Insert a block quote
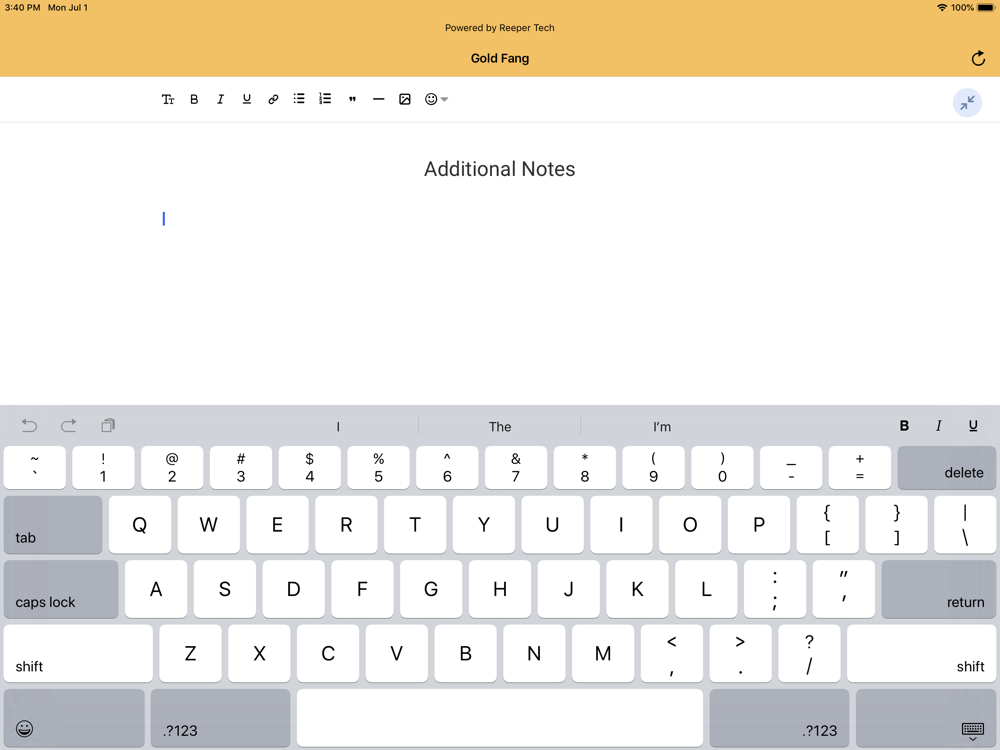This screenshot has width=1000, height=750. click(x=352, y=99)
